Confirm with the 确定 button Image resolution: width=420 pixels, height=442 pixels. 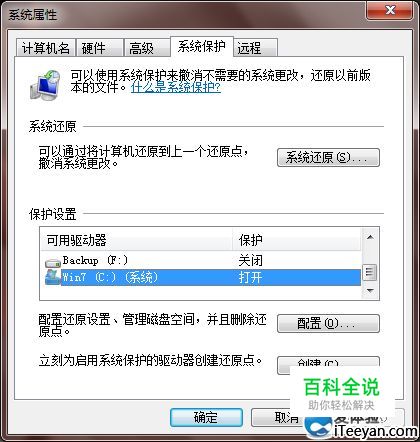(206, 417)
